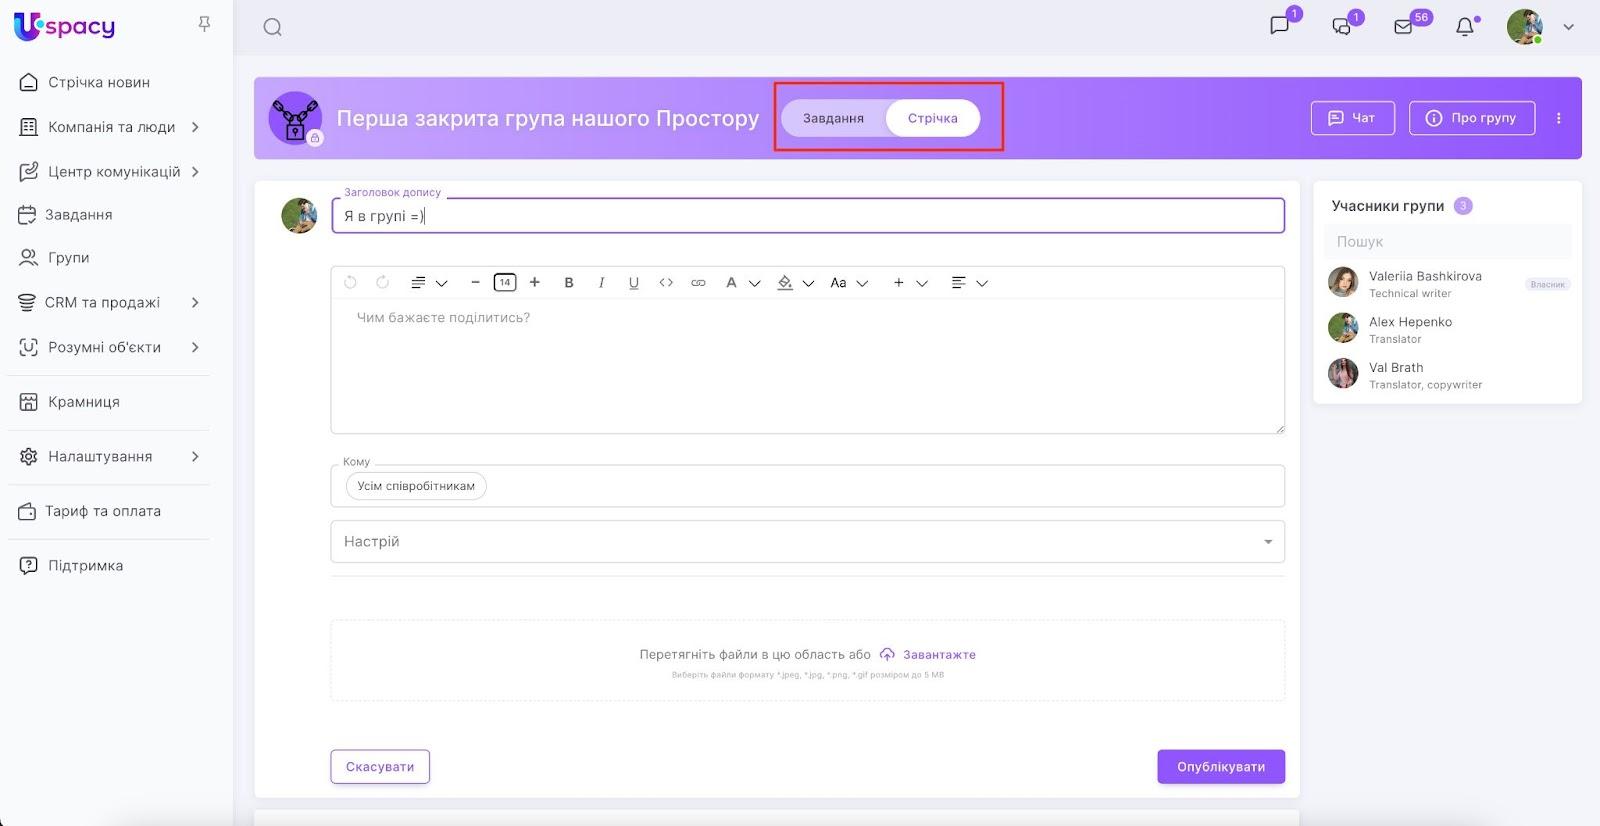Click the font size 14 field
The image size is (1600, 826).
coord(505,283)
